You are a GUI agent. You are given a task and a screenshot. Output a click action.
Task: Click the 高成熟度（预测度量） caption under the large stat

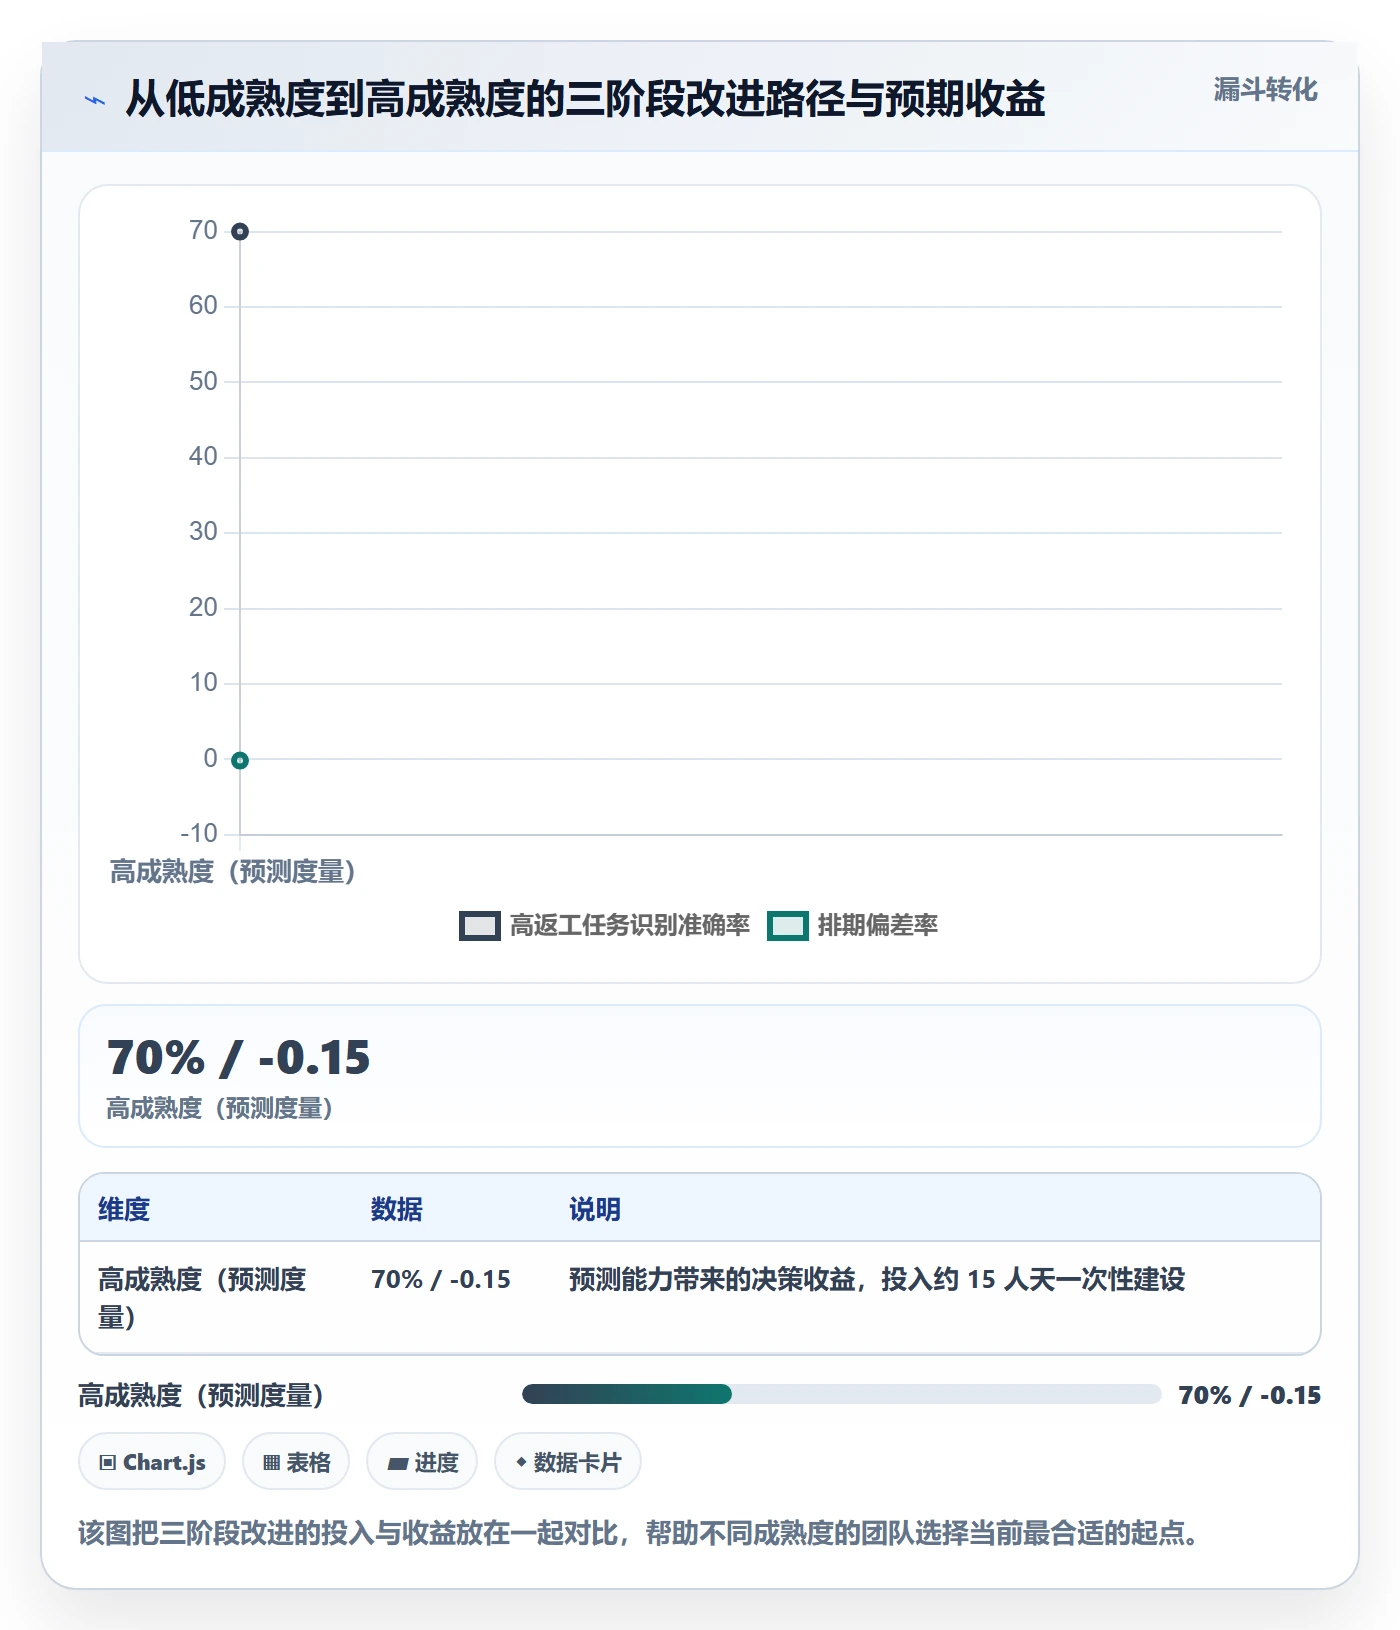point(220,1108)
